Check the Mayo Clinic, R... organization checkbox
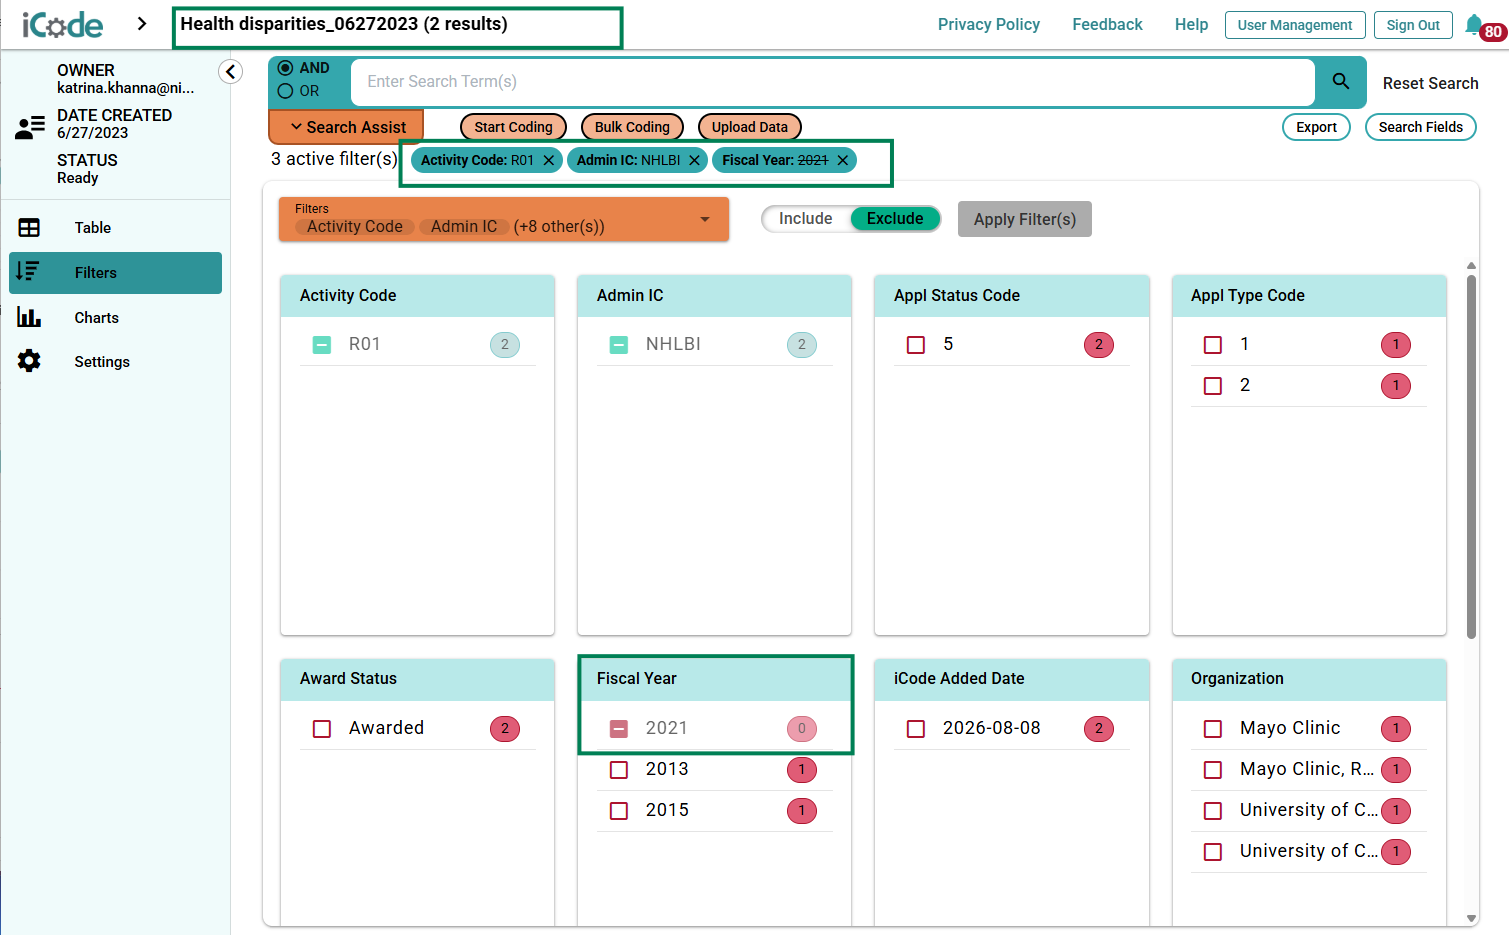 pos(1213,770)
